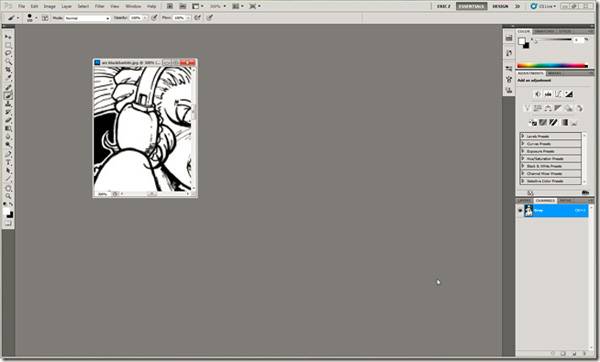The width and height of the screenshot is (600, 362).
Task: Toggle tablet pressure for opacity
Action: click(154, 18)
